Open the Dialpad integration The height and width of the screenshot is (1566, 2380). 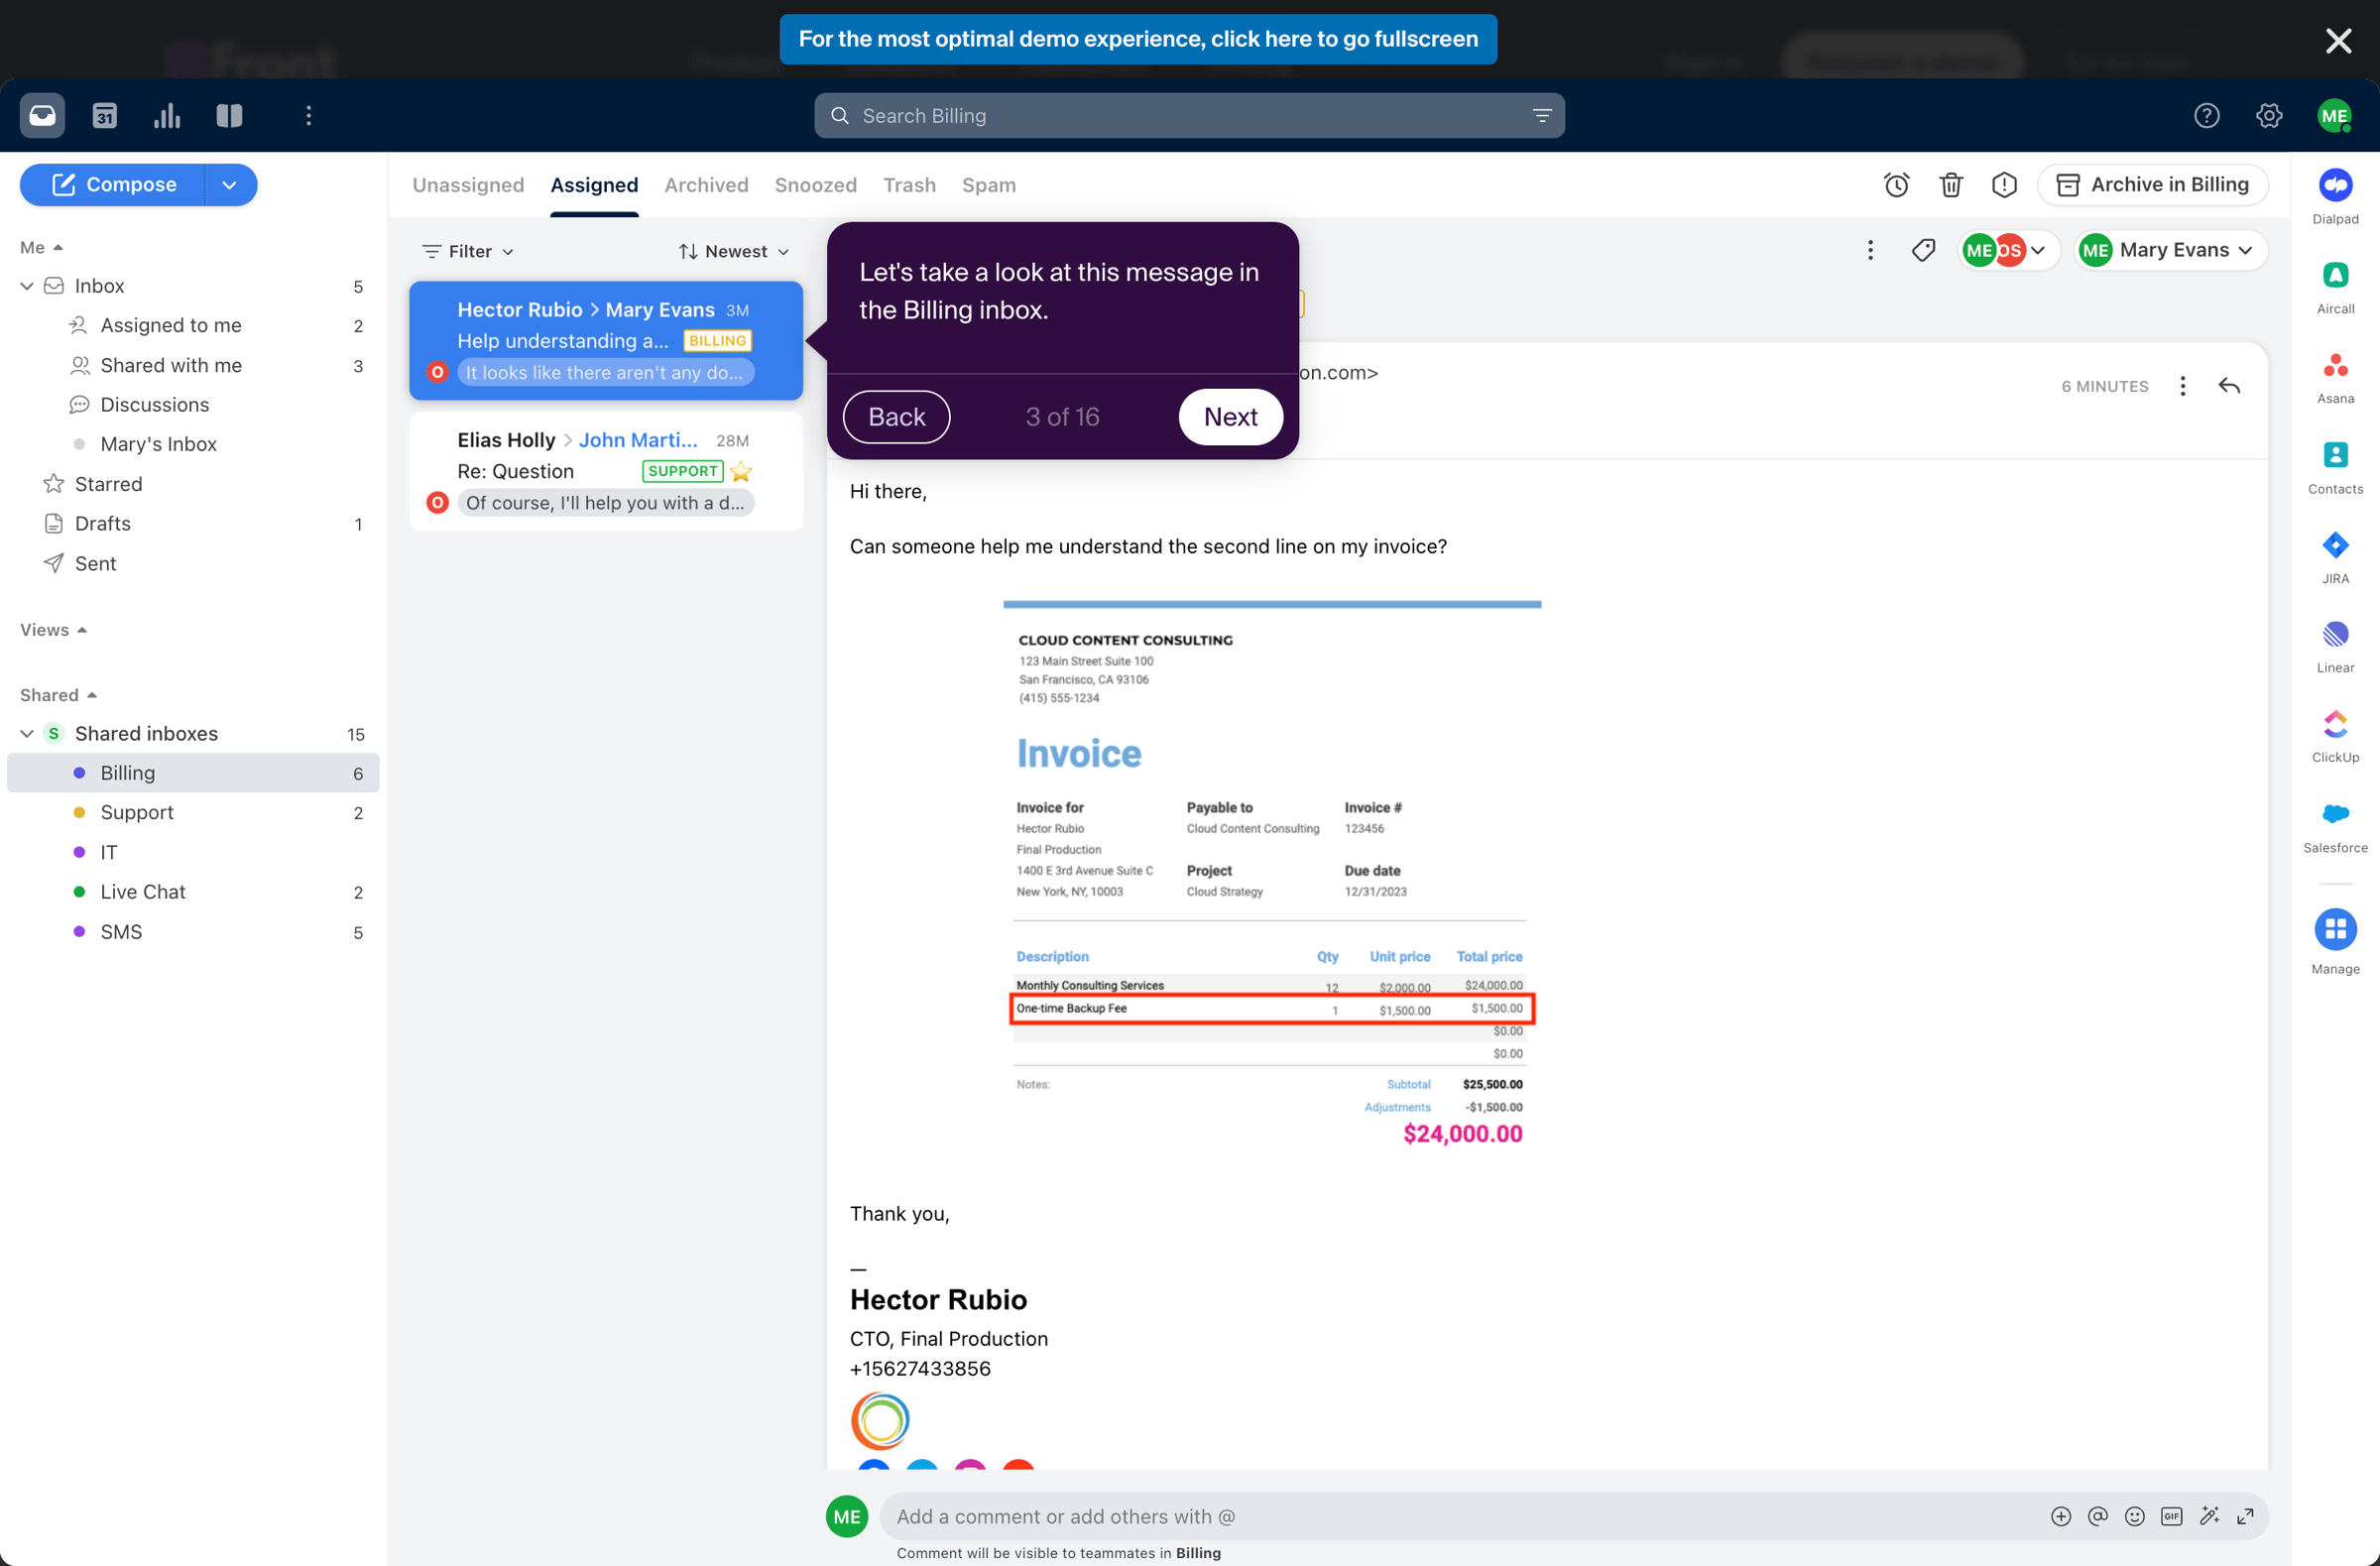click(x=2335, y=196)
